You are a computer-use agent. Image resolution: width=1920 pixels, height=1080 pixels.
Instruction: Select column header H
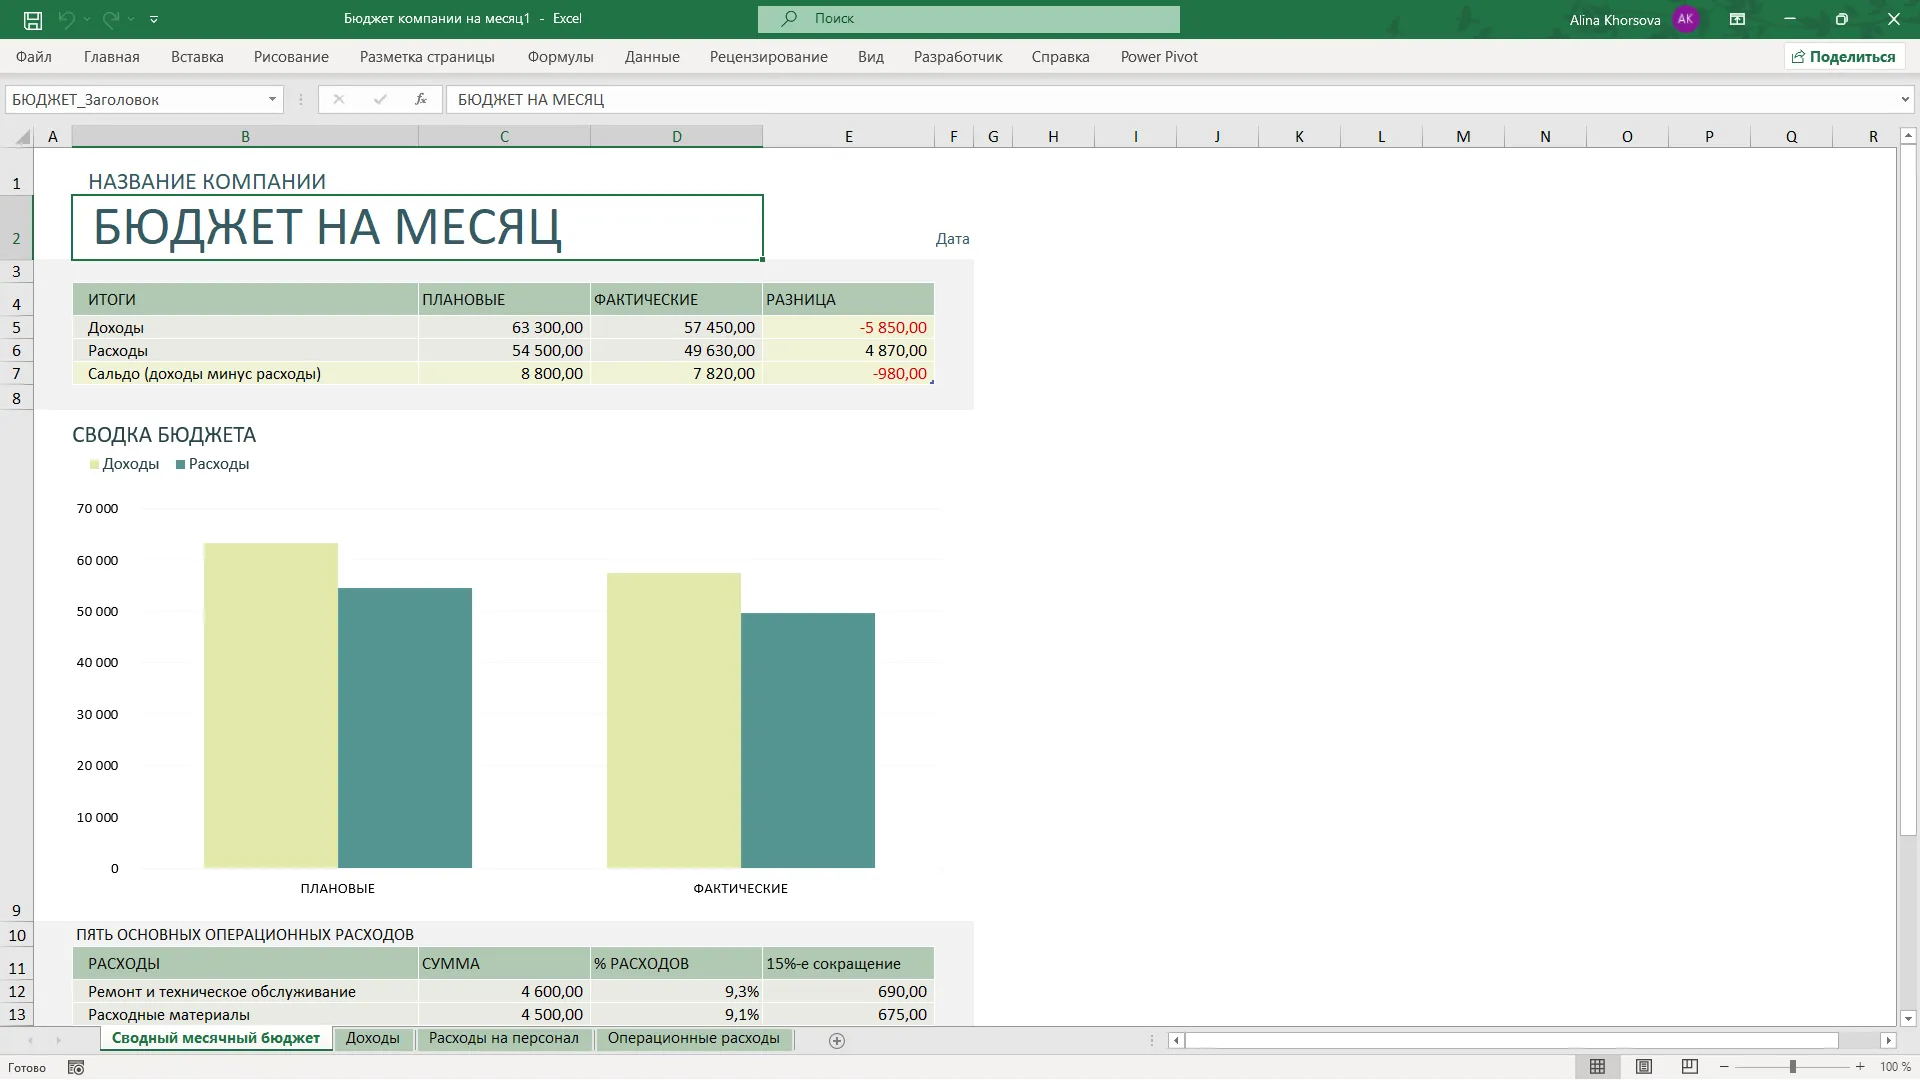click(x=1053, y=137)
